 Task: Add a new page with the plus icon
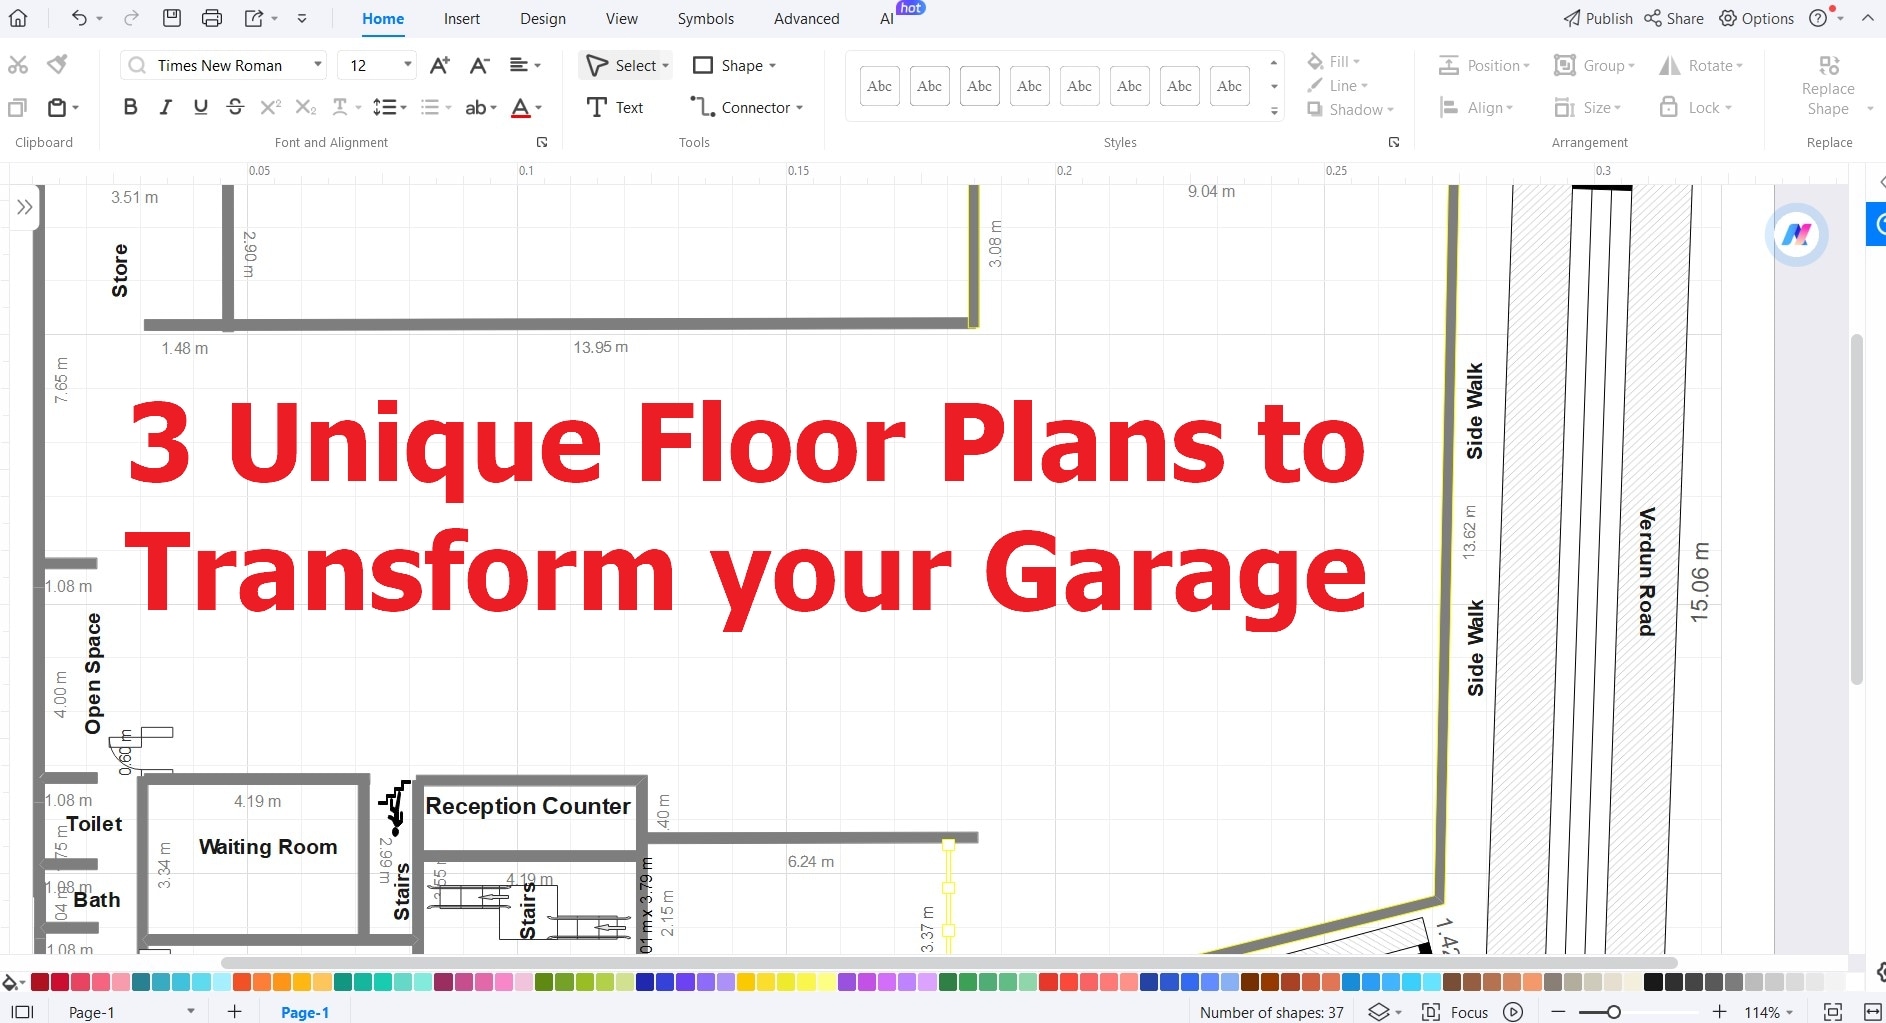(234, 1012)
